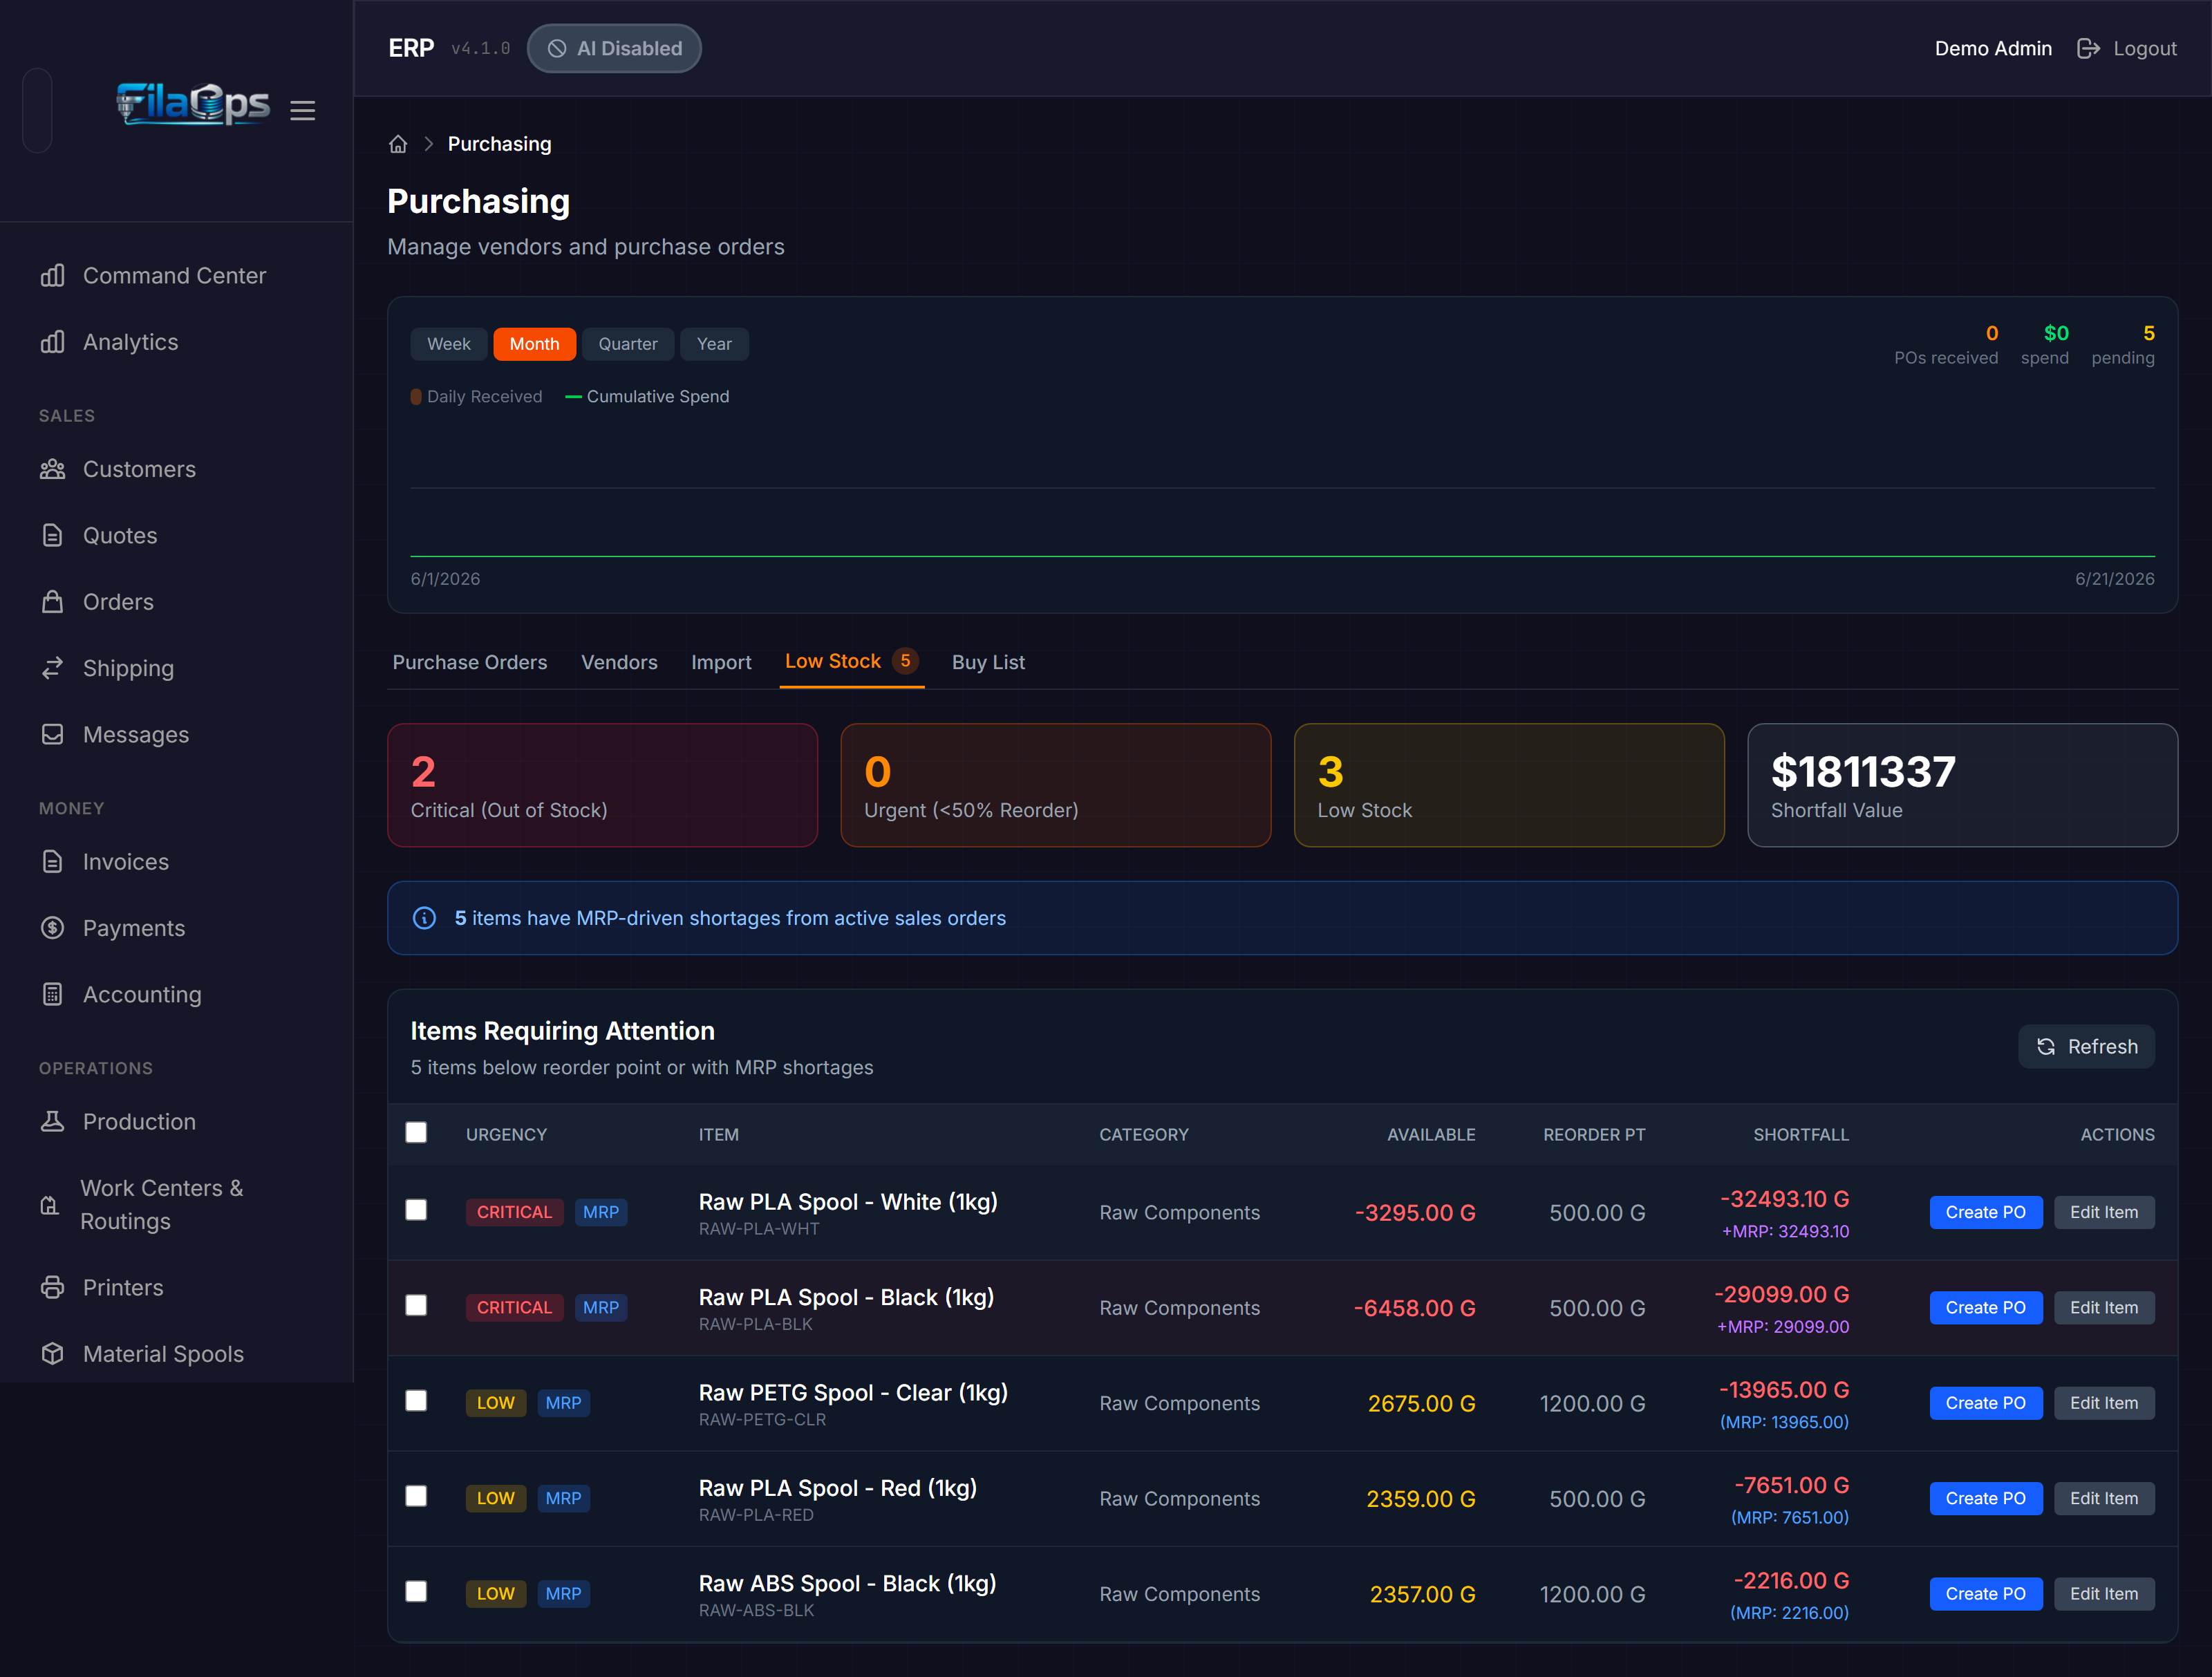Edit Item for Raw PLA Spool - Black
This screenshot has height=1677, width=2212.
(x=2104, y=1308)
